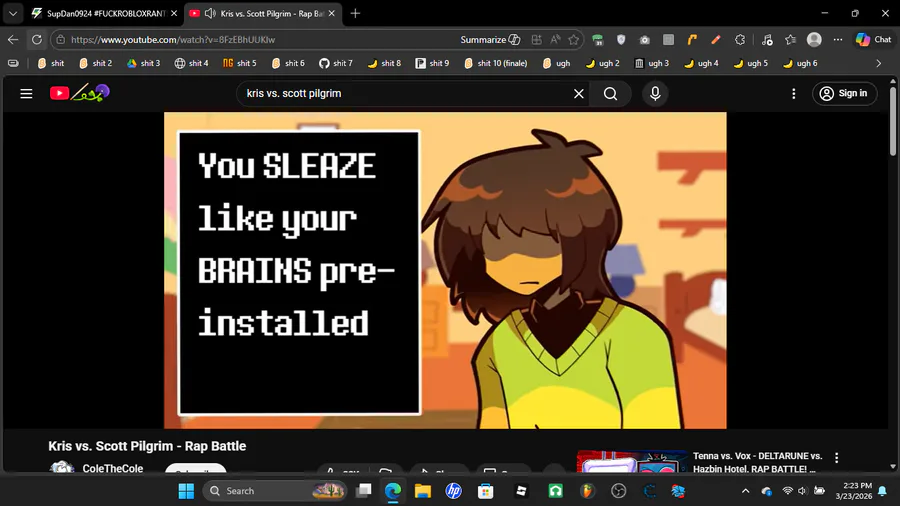The height and width of the screenshot is (506, 900).
Task: Close the Kris vs. Scott Pilgrim tab
Action: pyautogui.click(x=331, y=13)
